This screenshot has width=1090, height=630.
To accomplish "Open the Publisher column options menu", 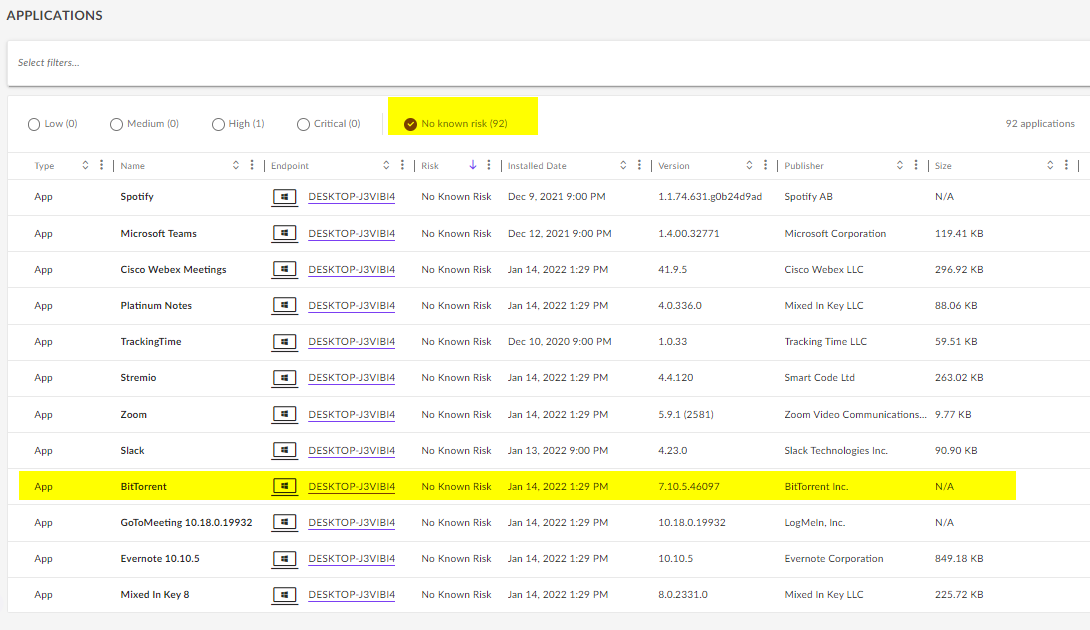I will (916, 165).
